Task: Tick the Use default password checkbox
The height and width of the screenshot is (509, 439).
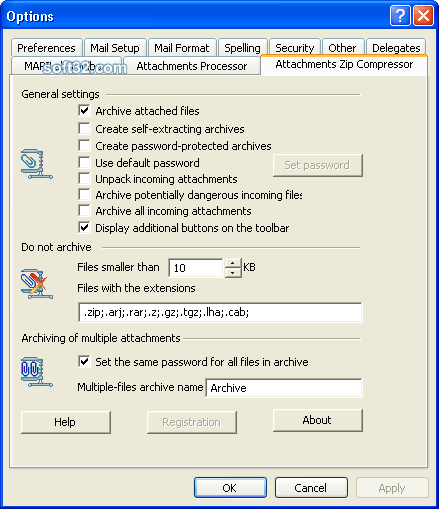Action: point(84,162)
